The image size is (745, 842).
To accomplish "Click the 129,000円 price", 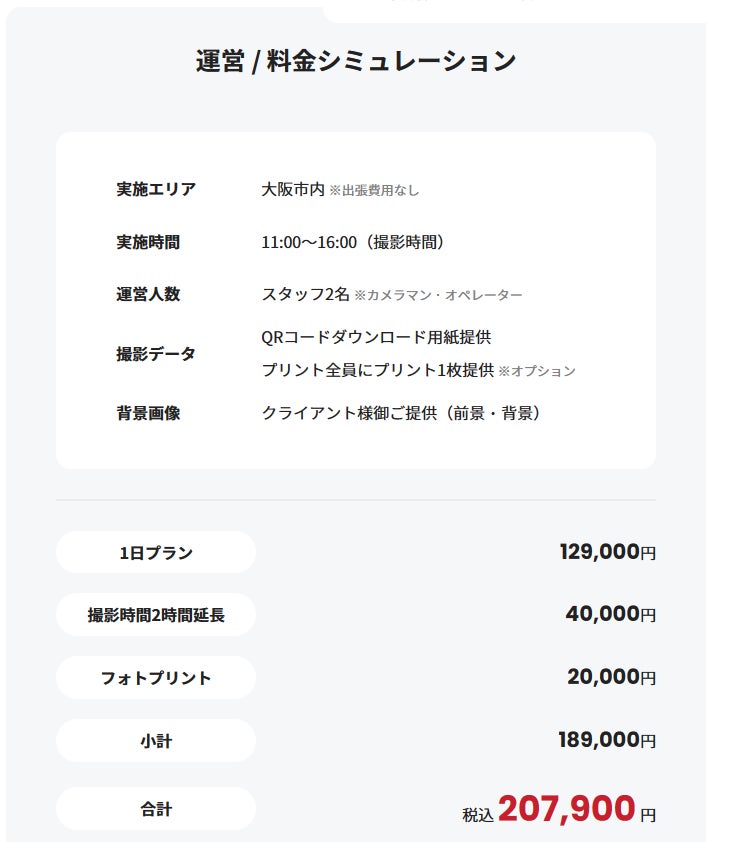I will tap(607, 552).
